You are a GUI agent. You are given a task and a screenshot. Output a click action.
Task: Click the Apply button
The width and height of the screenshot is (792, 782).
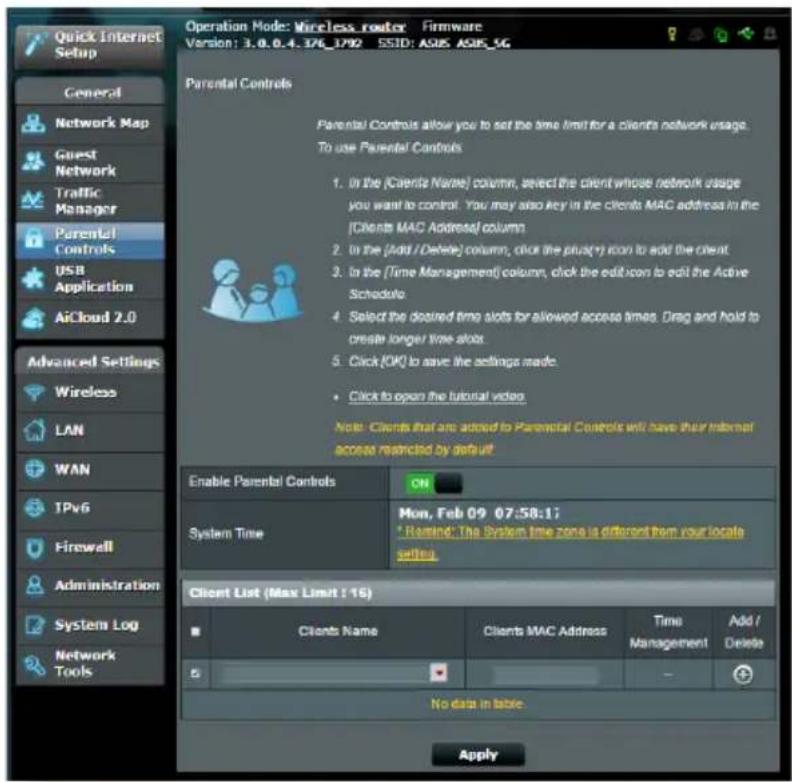(478, 755)
